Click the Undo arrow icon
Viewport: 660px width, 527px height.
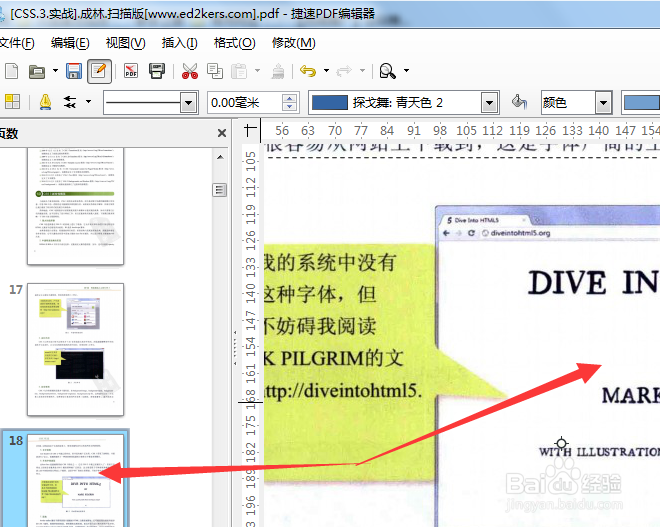[308, 71]
